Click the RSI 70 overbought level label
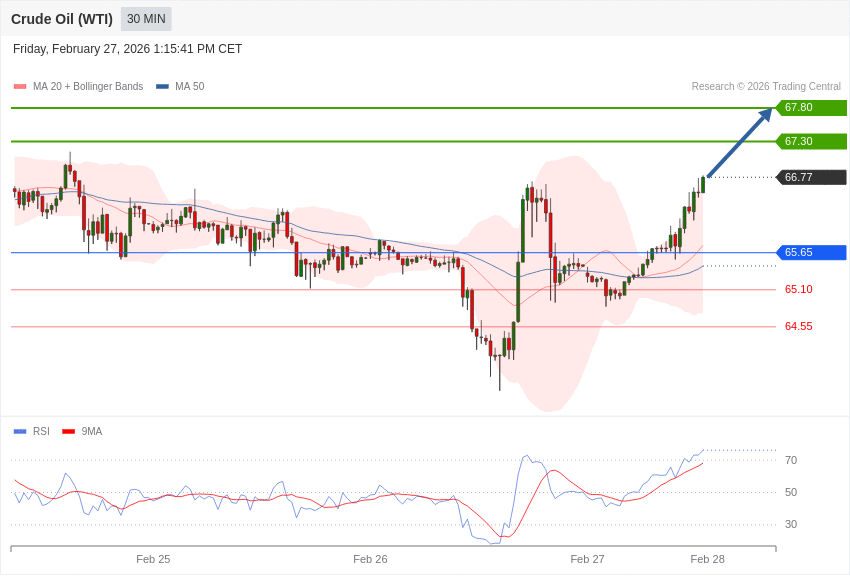This screenshot has width=850, height=576. [x=791, y=461]
